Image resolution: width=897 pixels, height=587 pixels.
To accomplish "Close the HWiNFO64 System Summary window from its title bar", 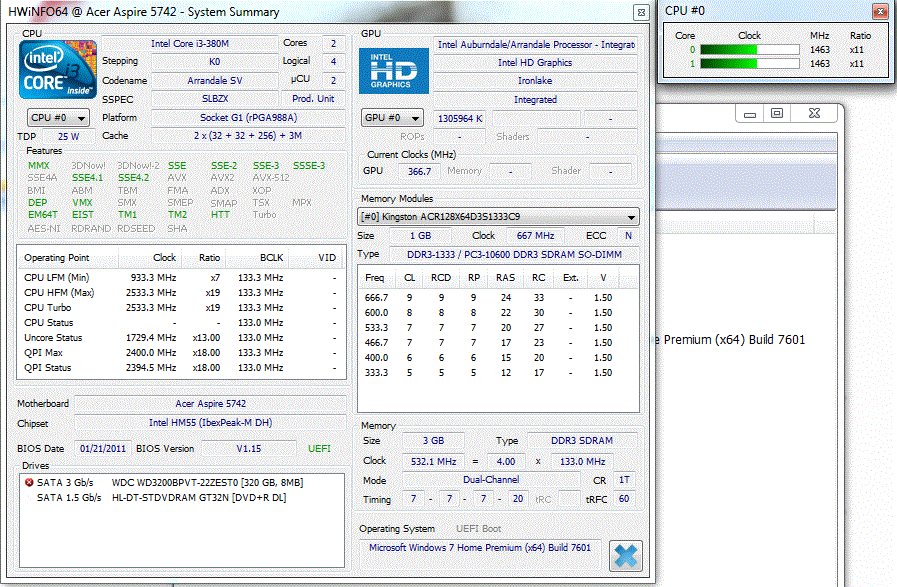I will point(641,12).
